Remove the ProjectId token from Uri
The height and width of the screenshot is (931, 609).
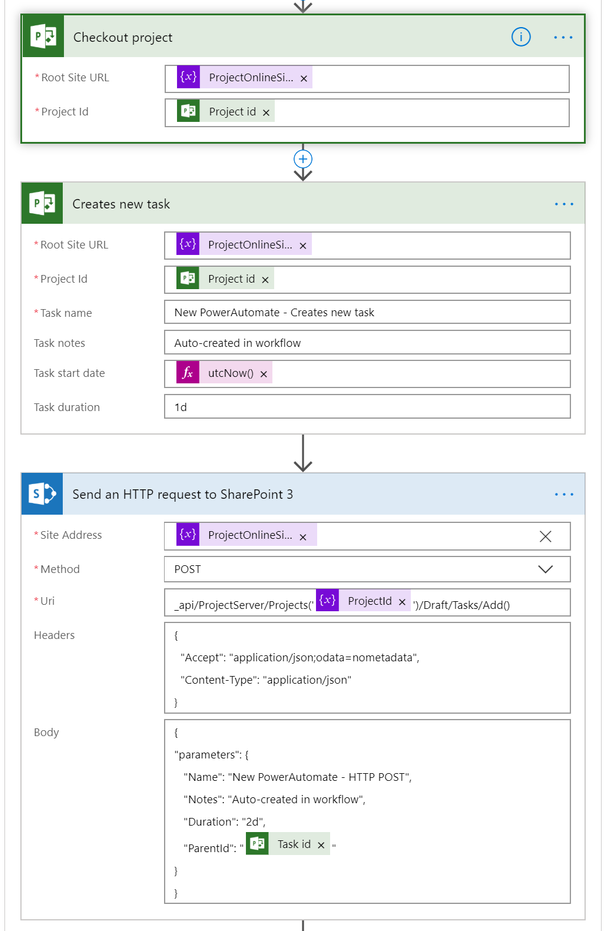[402, 602]
